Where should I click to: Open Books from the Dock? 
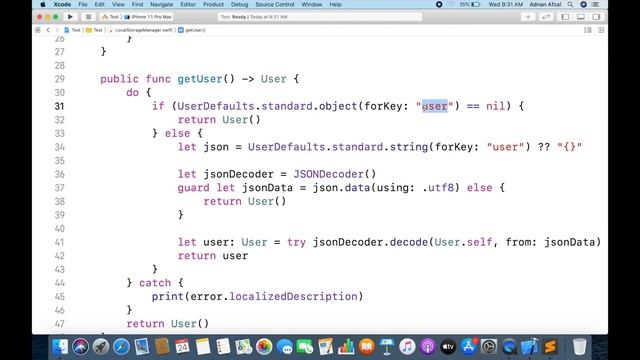[367, 347]
